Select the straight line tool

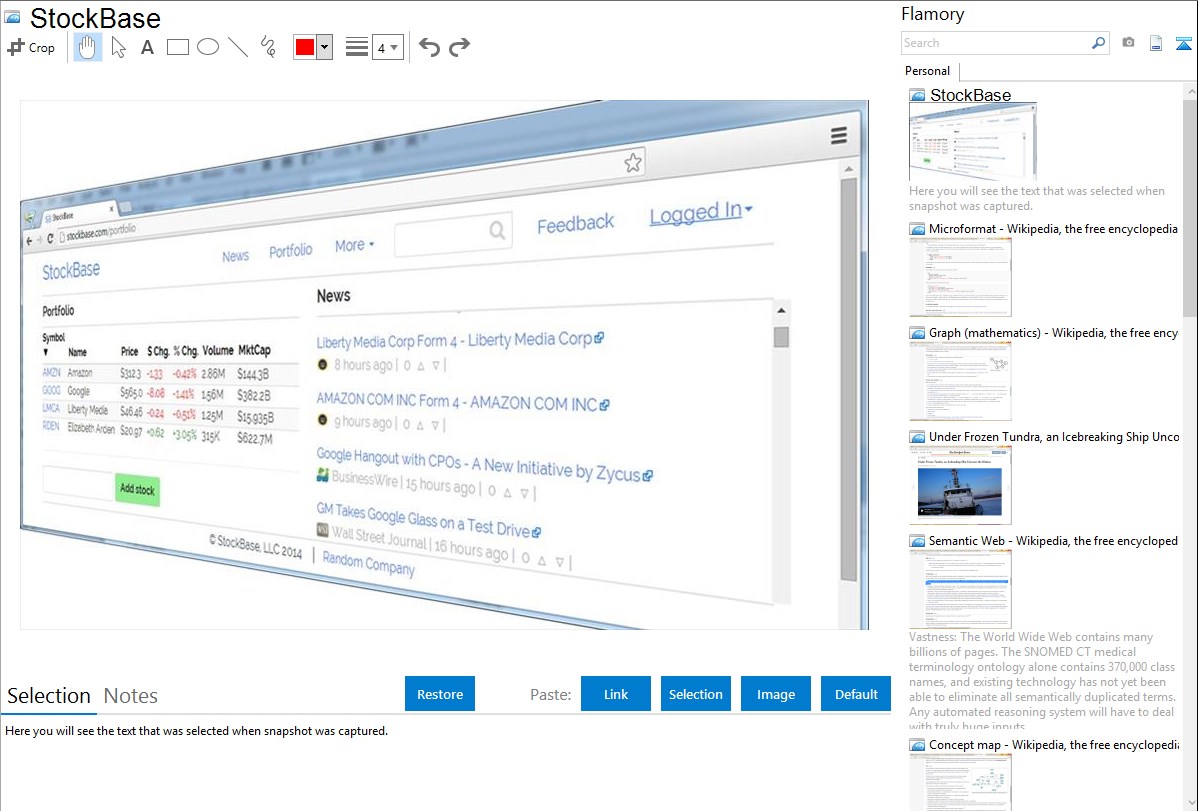pos(238,47)
